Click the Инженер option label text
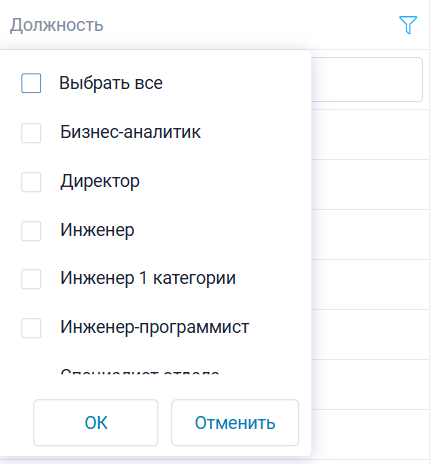Viewport: 430px width, 464px height. (x=97, y=230)
